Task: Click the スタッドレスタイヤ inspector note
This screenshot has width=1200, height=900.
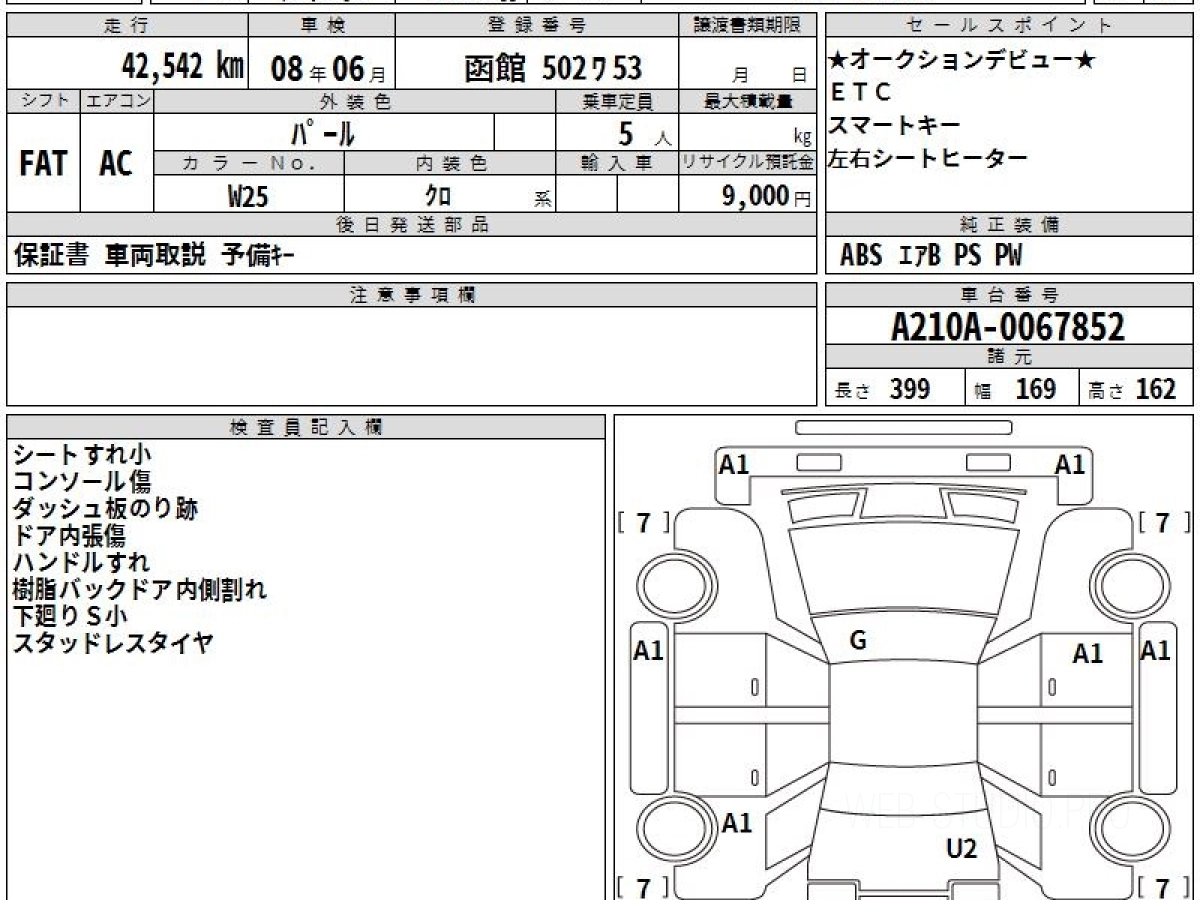Action: point(112,643)
